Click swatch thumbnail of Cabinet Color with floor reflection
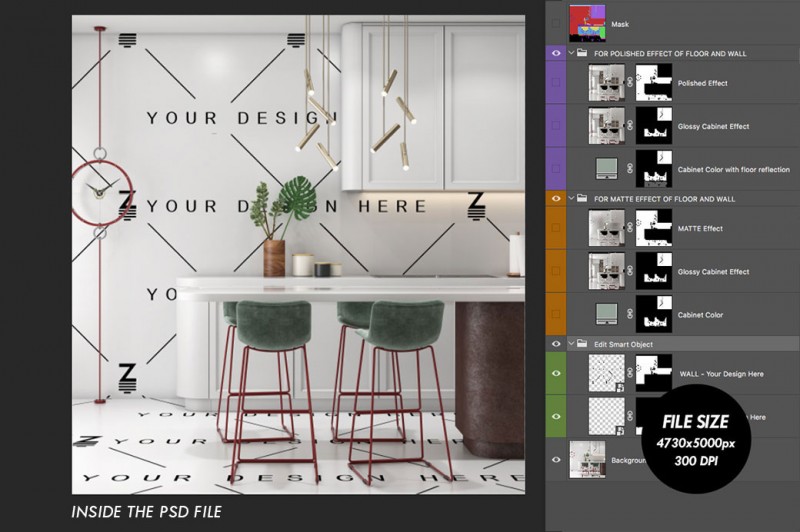 607,169
